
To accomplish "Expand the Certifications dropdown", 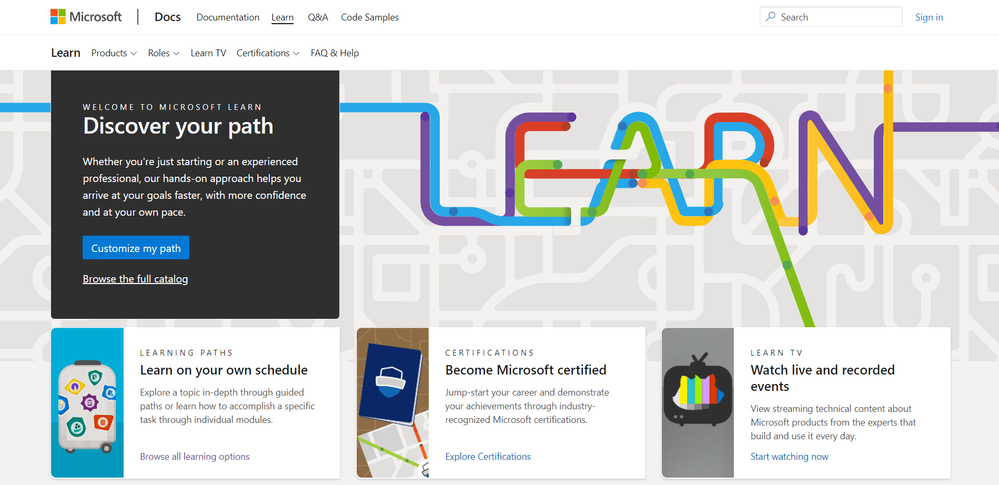I will [268, 53].
